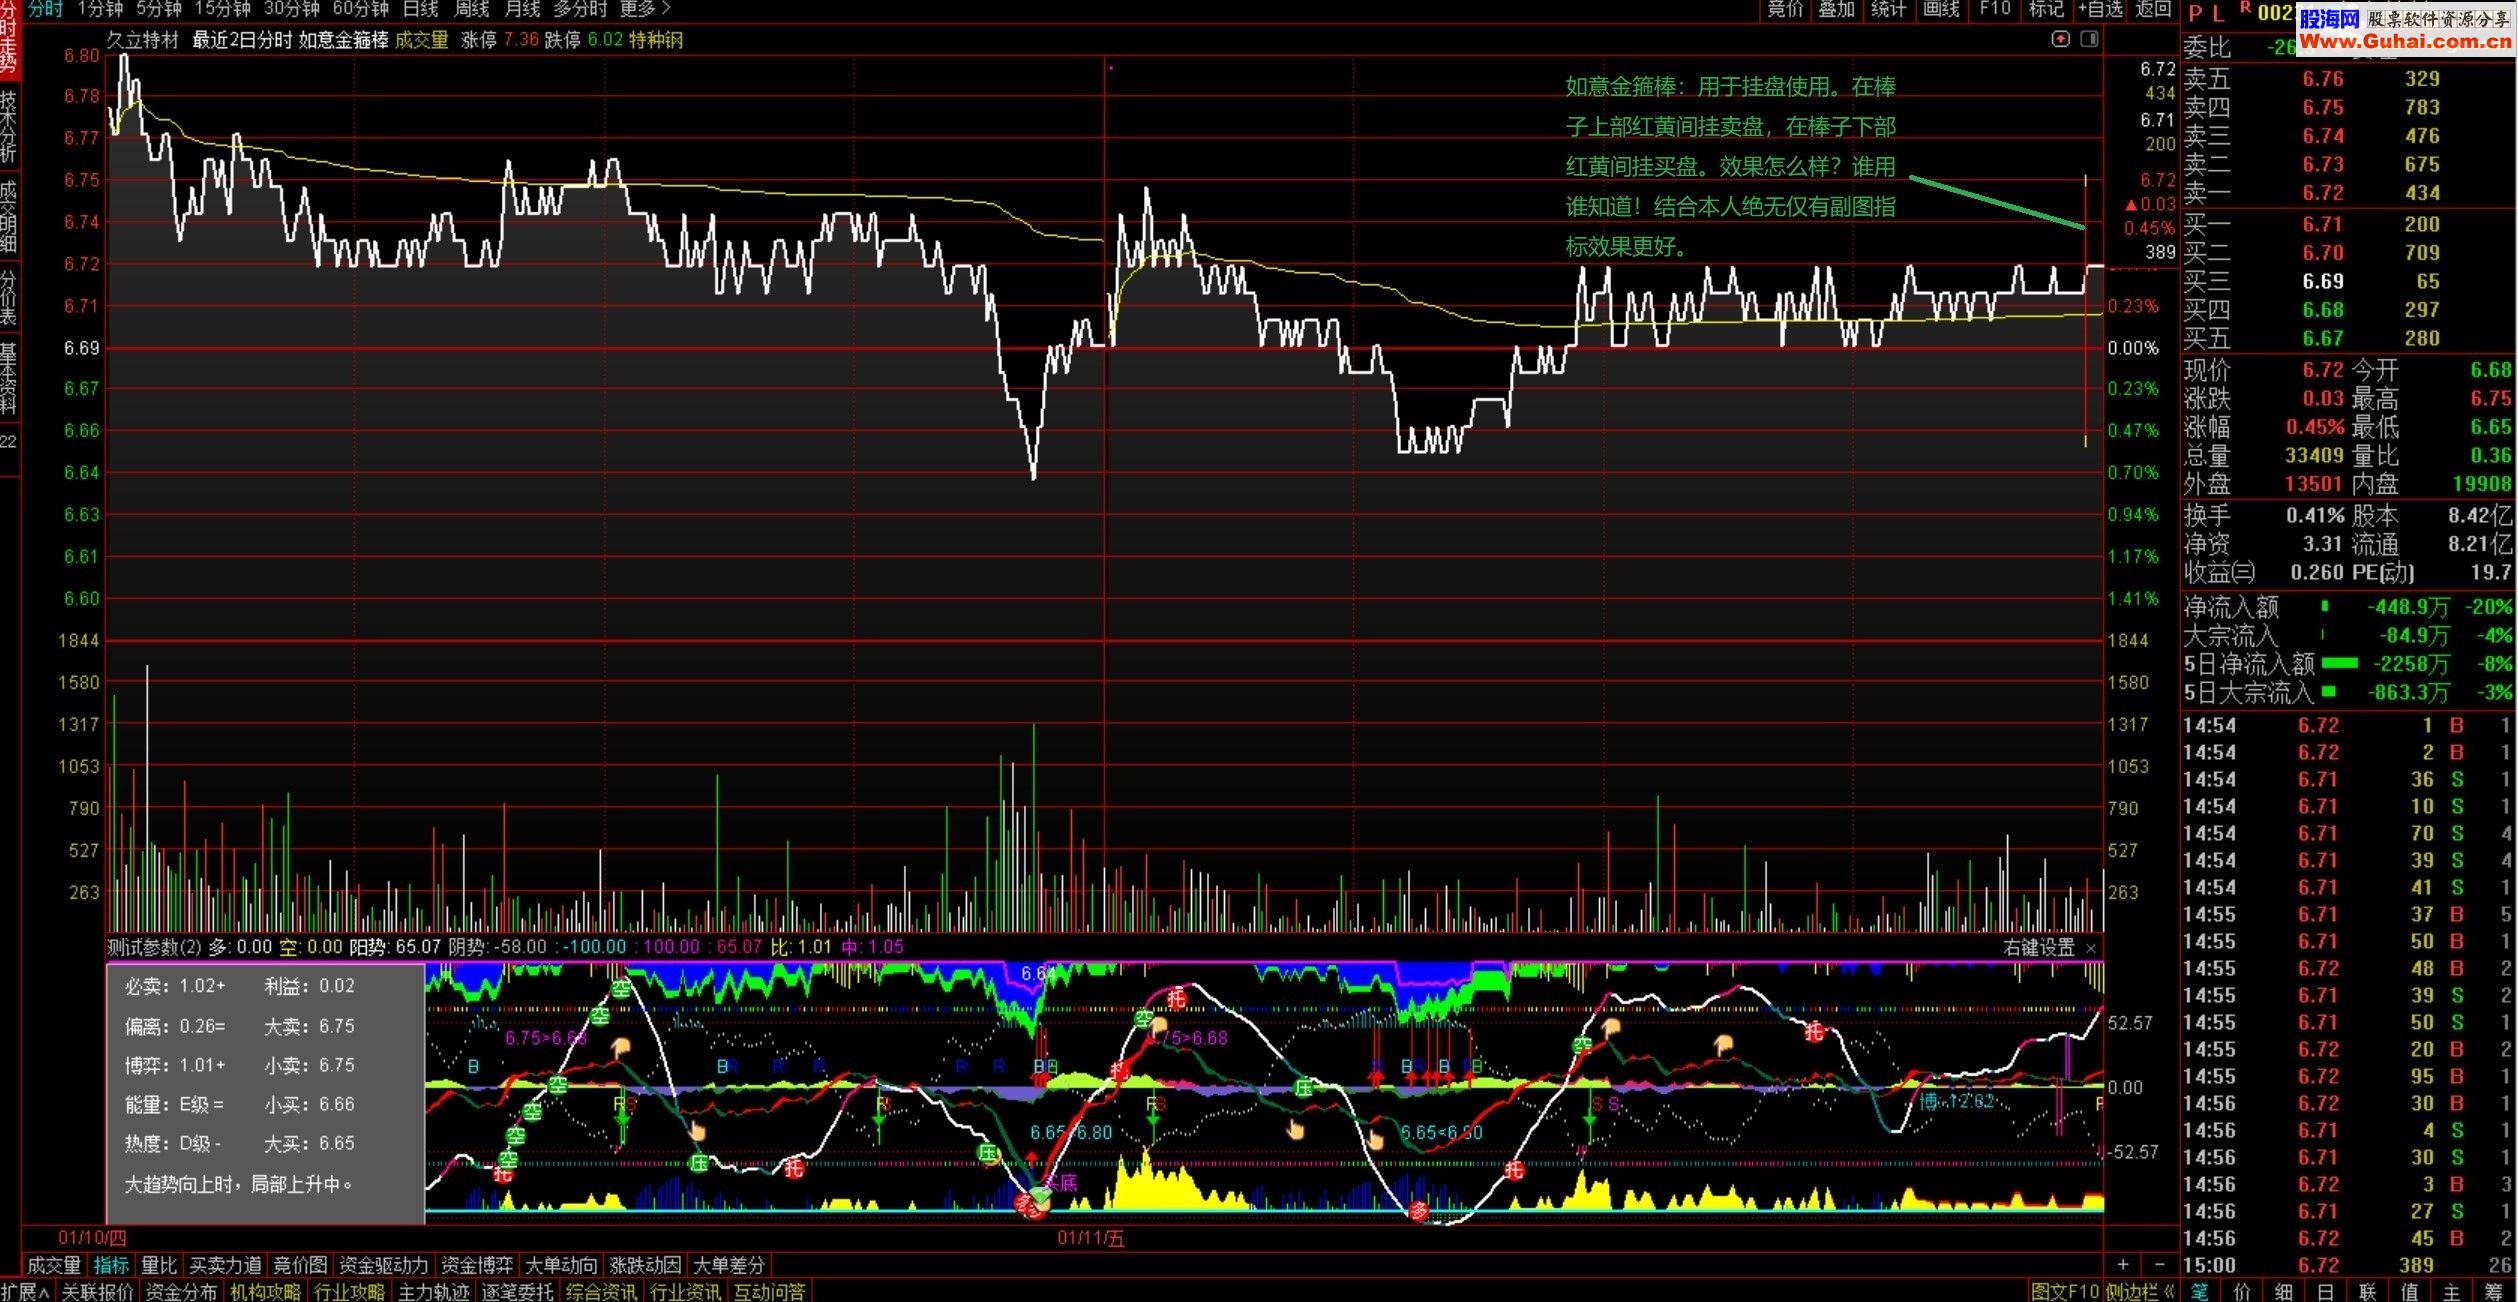The height and width of the screenshot is (1302, 2518).
Task: Open 关联报价 bottom tab
Action: tap(97, 1291)
